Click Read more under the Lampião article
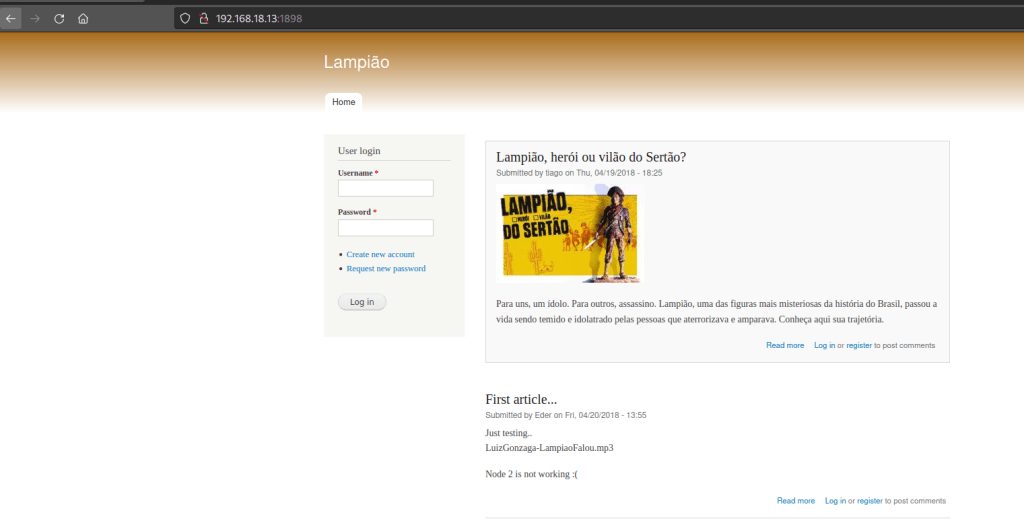The width and height of the screenshot is (1024, 523). point(785,345)
